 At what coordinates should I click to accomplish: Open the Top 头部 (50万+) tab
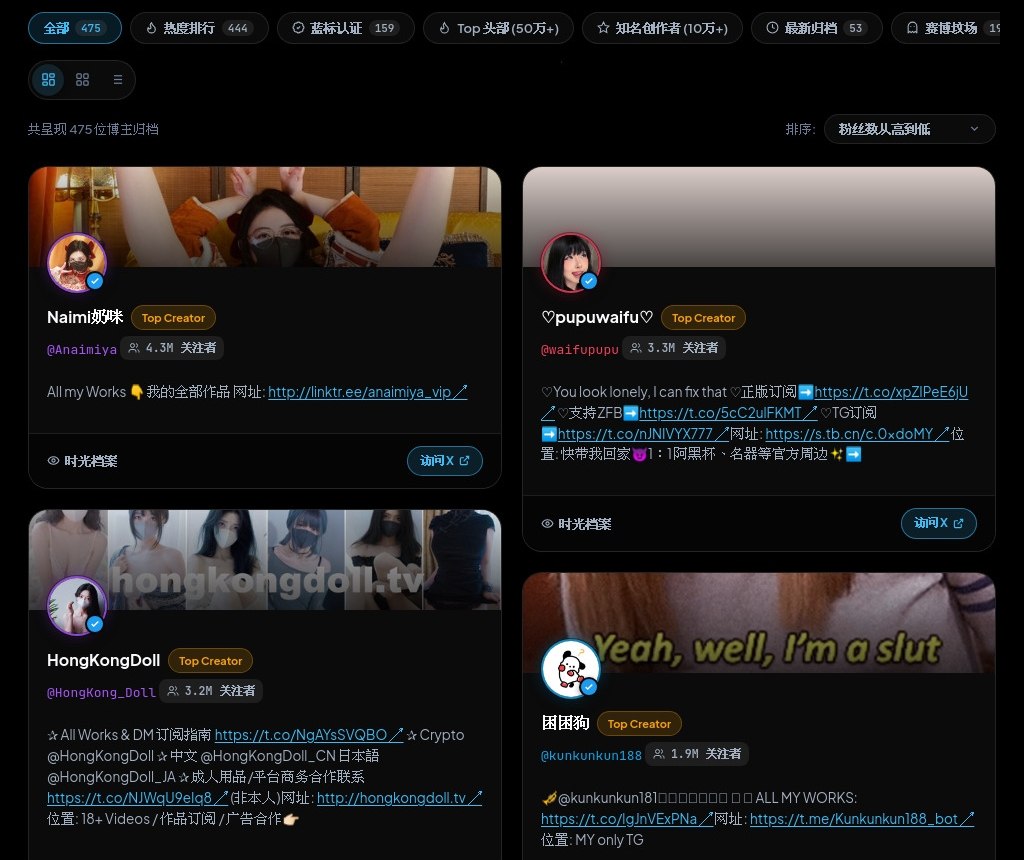point(498,28)
